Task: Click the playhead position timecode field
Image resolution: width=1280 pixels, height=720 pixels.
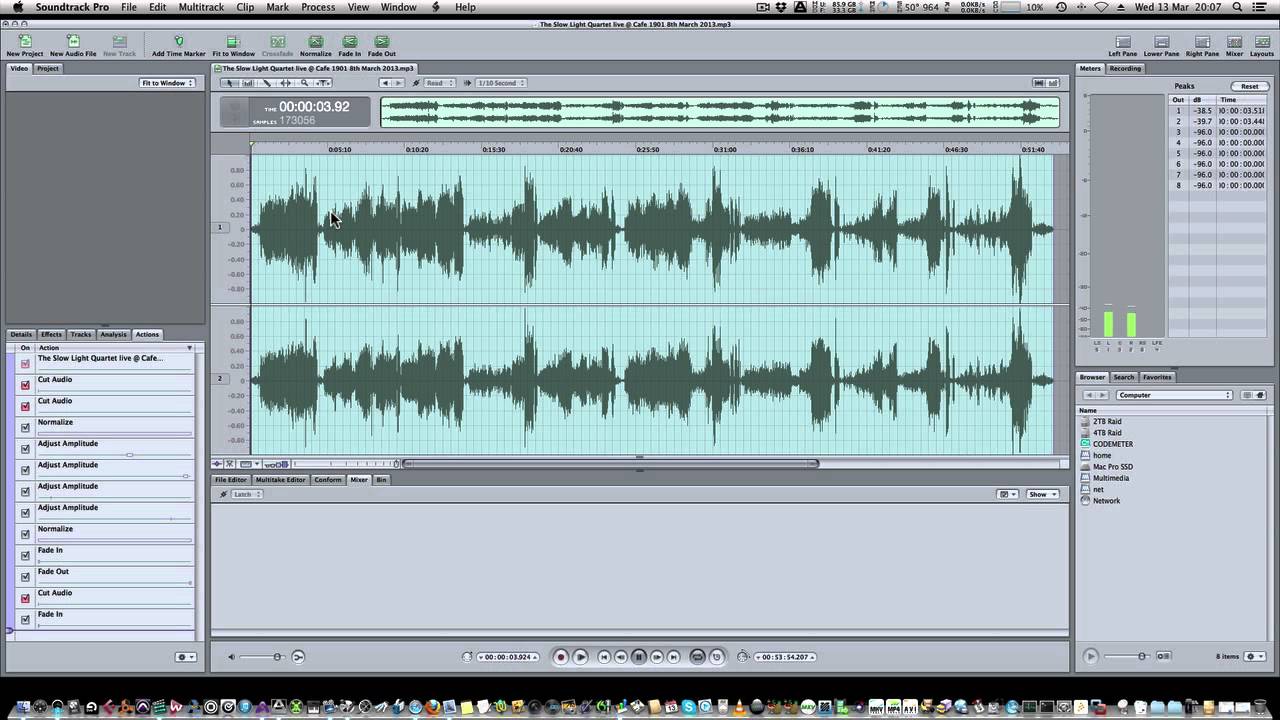Action: point(508,657)
